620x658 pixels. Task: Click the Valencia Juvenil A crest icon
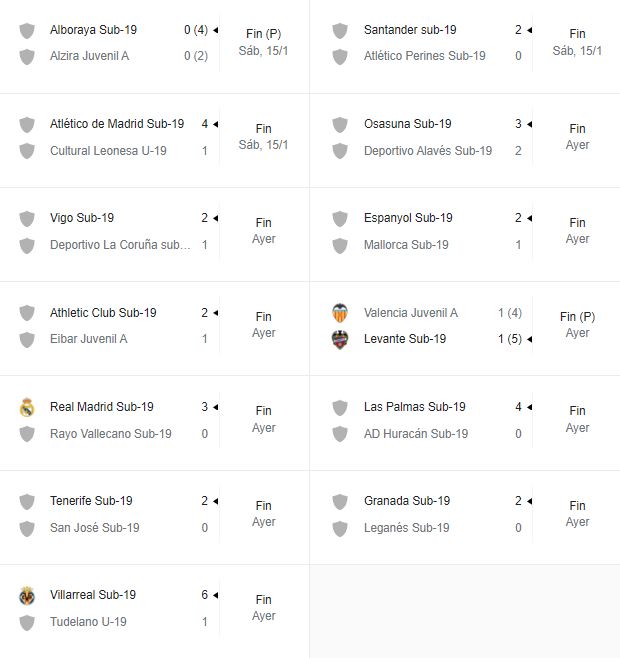340,313
